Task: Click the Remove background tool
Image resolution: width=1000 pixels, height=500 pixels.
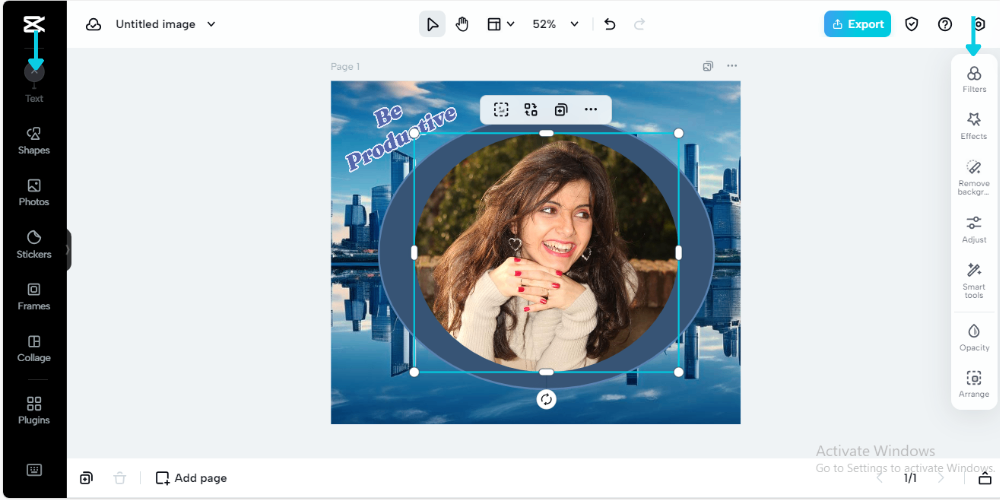Action: click(x=973, y=176)
